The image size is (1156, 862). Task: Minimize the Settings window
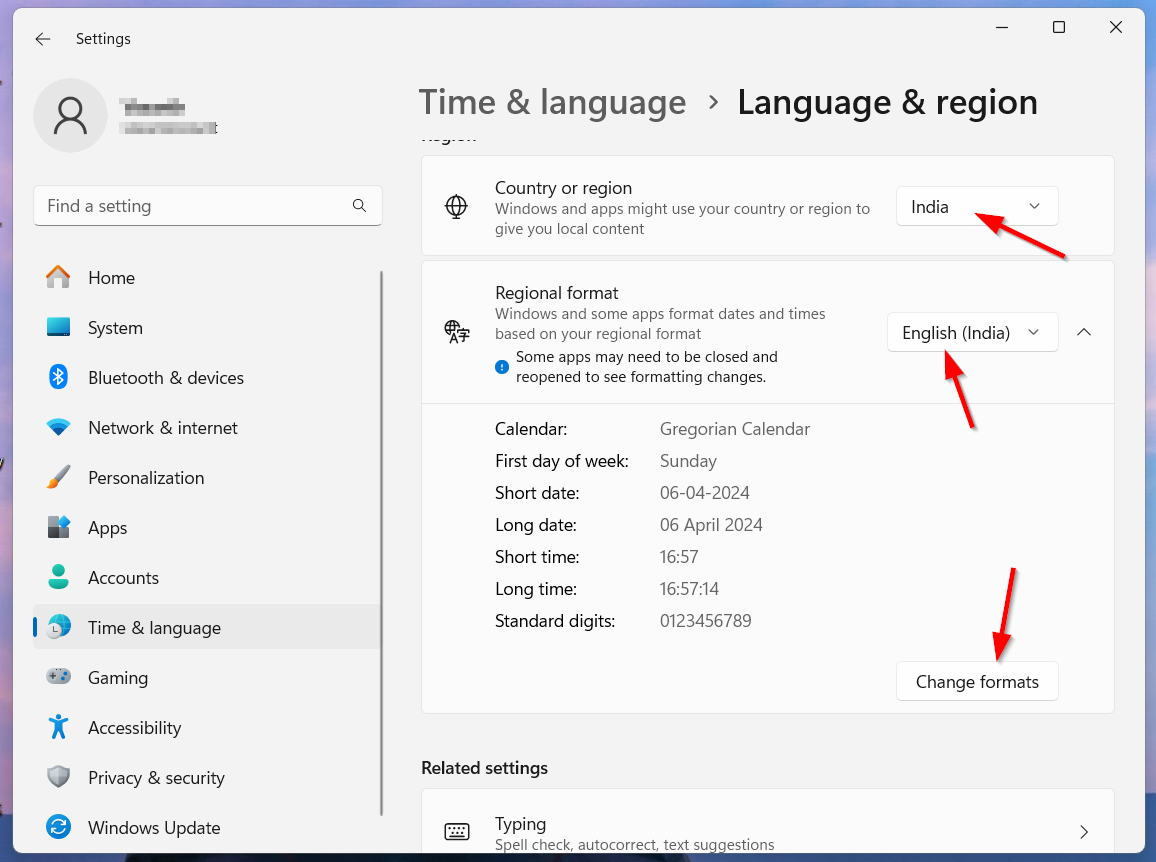click(x=1002, y=27)
